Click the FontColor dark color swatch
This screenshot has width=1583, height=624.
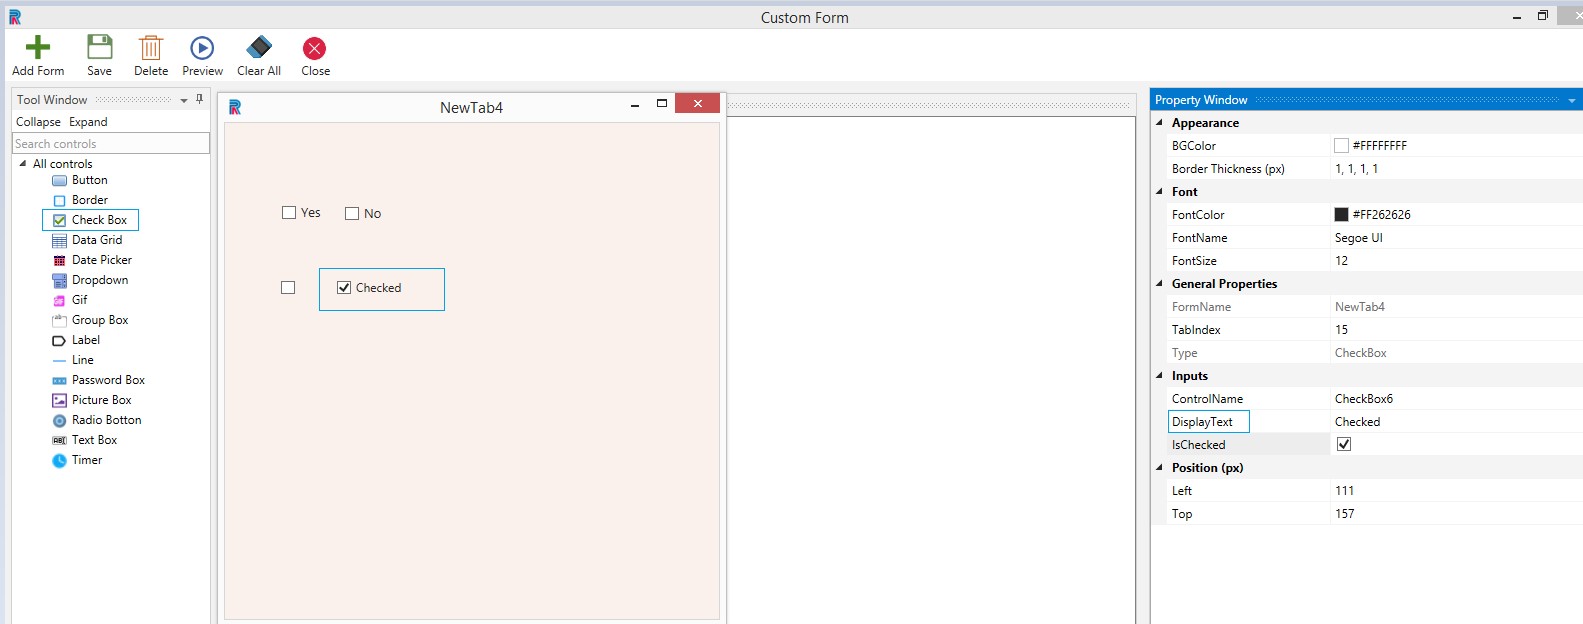[1341, 215]
